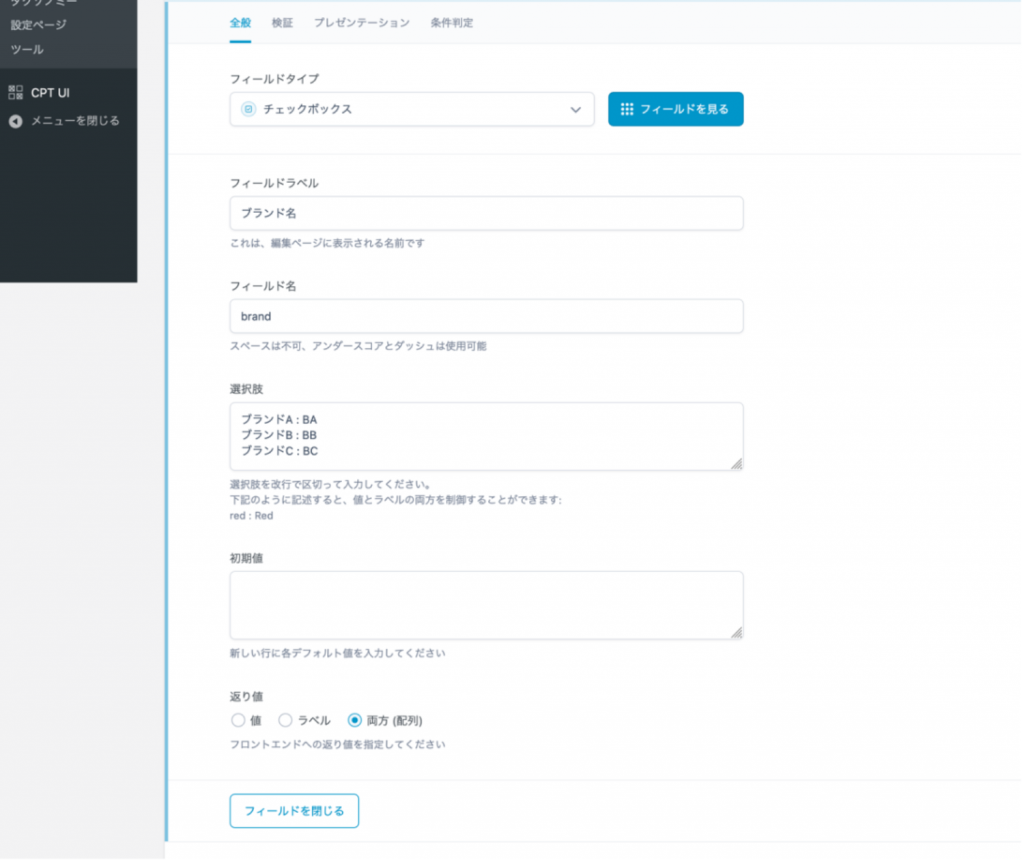
Task: Switch to the 全般 tab
Action: (x=240, y=22)
